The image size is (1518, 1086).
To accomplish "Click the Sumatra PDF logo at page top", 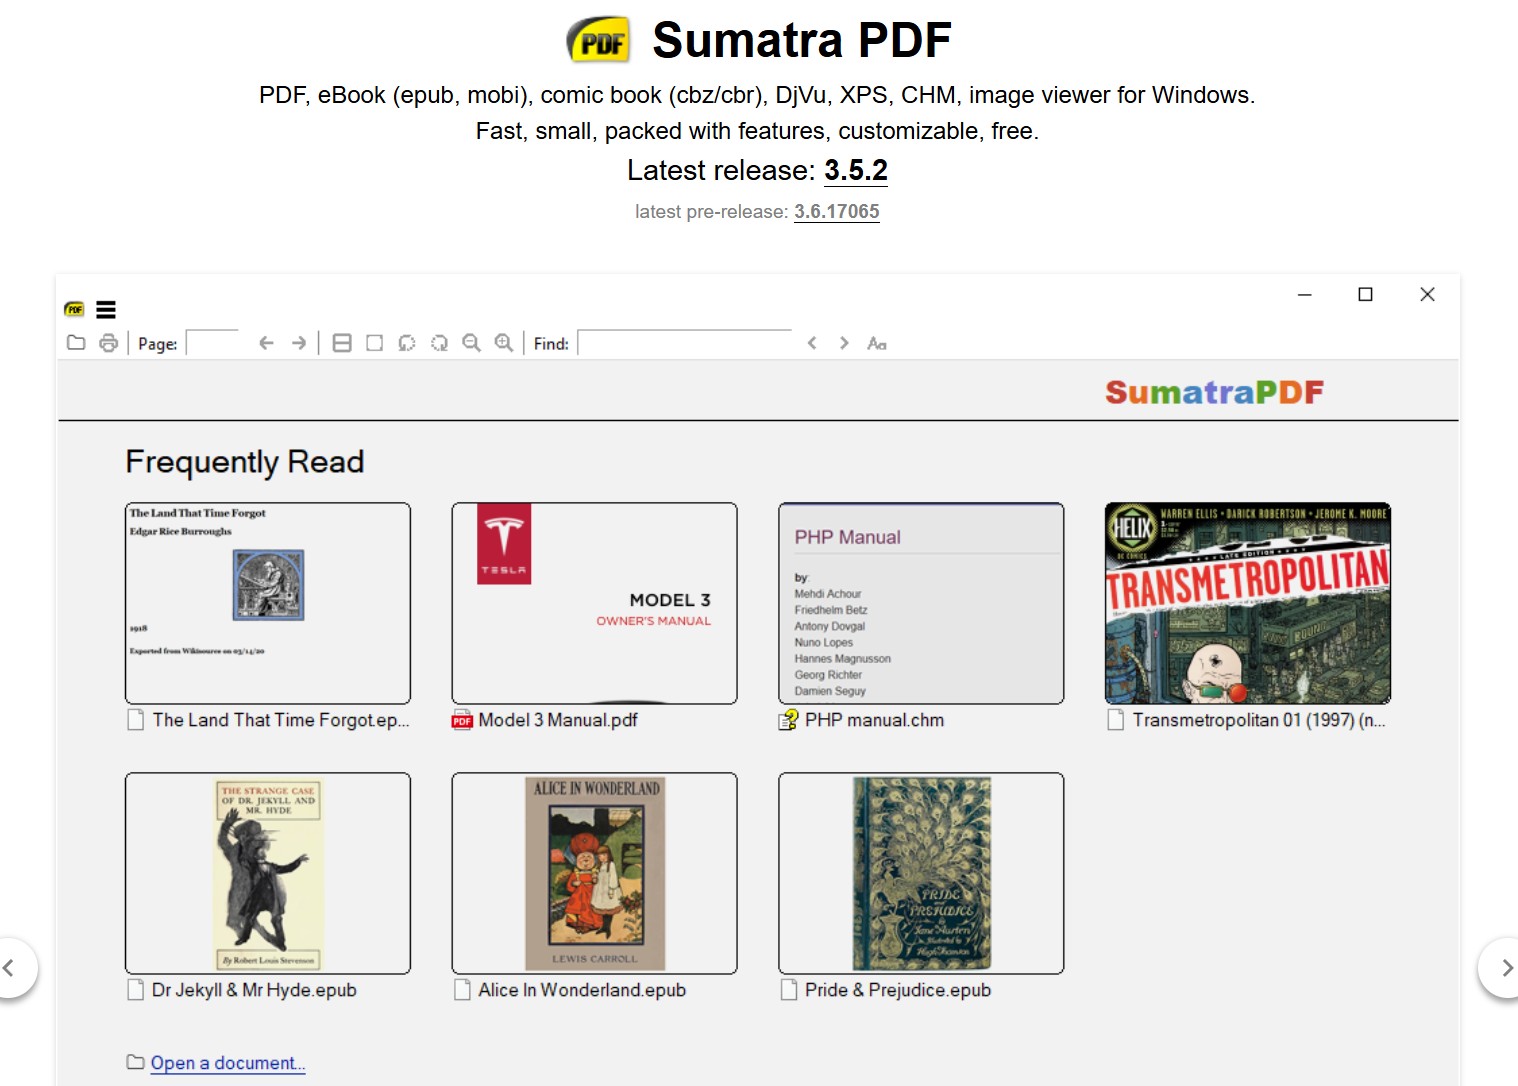I will coord(599,40).
